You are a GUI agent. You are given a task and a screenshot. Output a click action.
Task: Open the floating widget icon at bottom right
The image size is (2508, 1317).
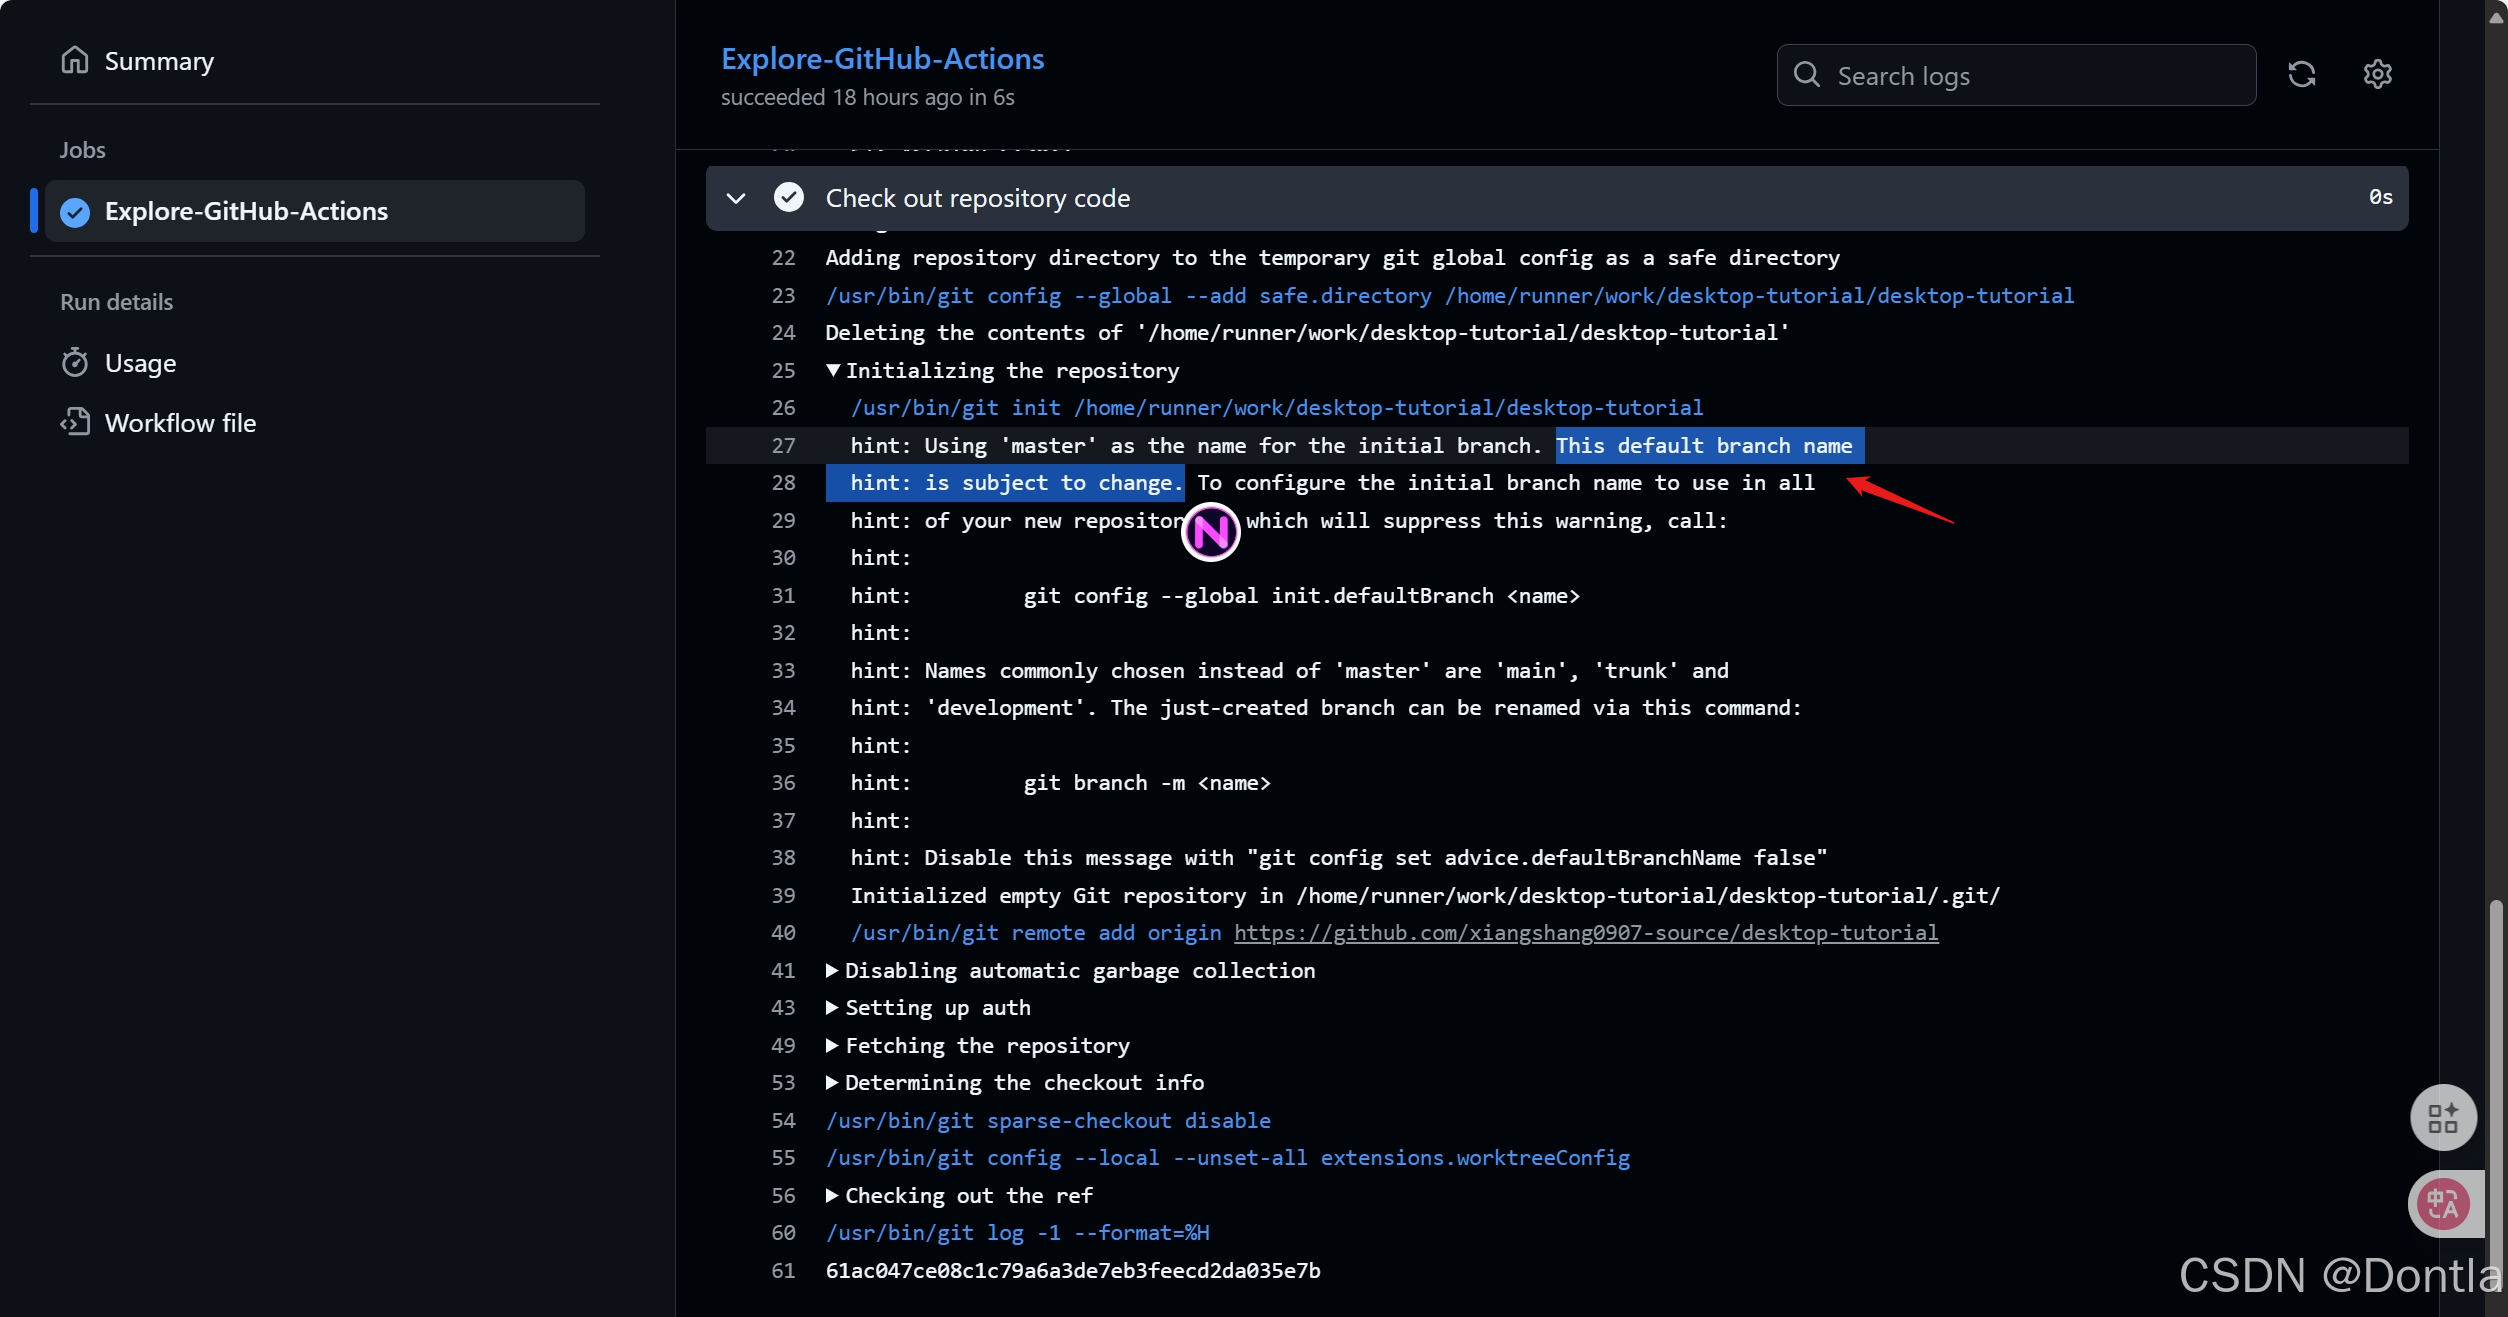(2443, 1117)
